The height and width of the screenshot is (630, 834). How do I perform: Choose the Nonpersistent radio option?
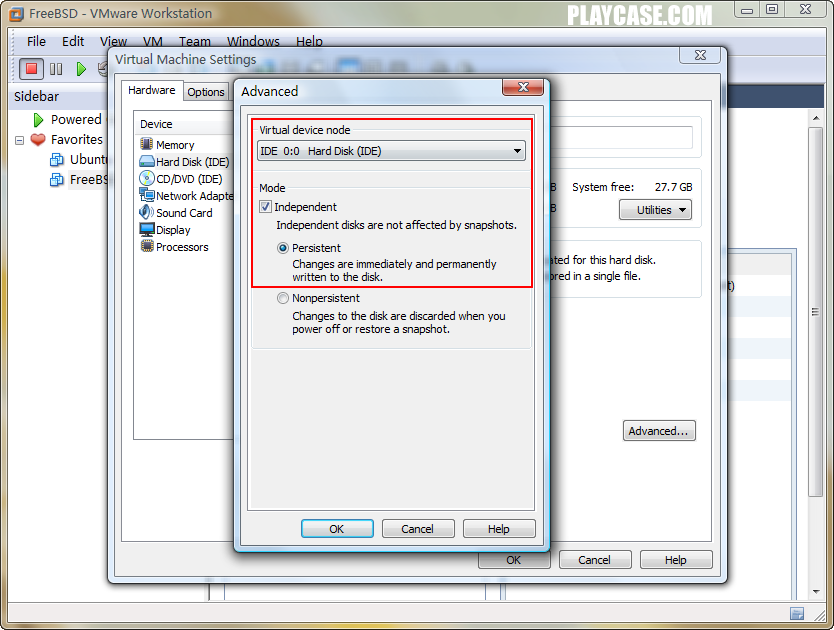coord(283,298)
